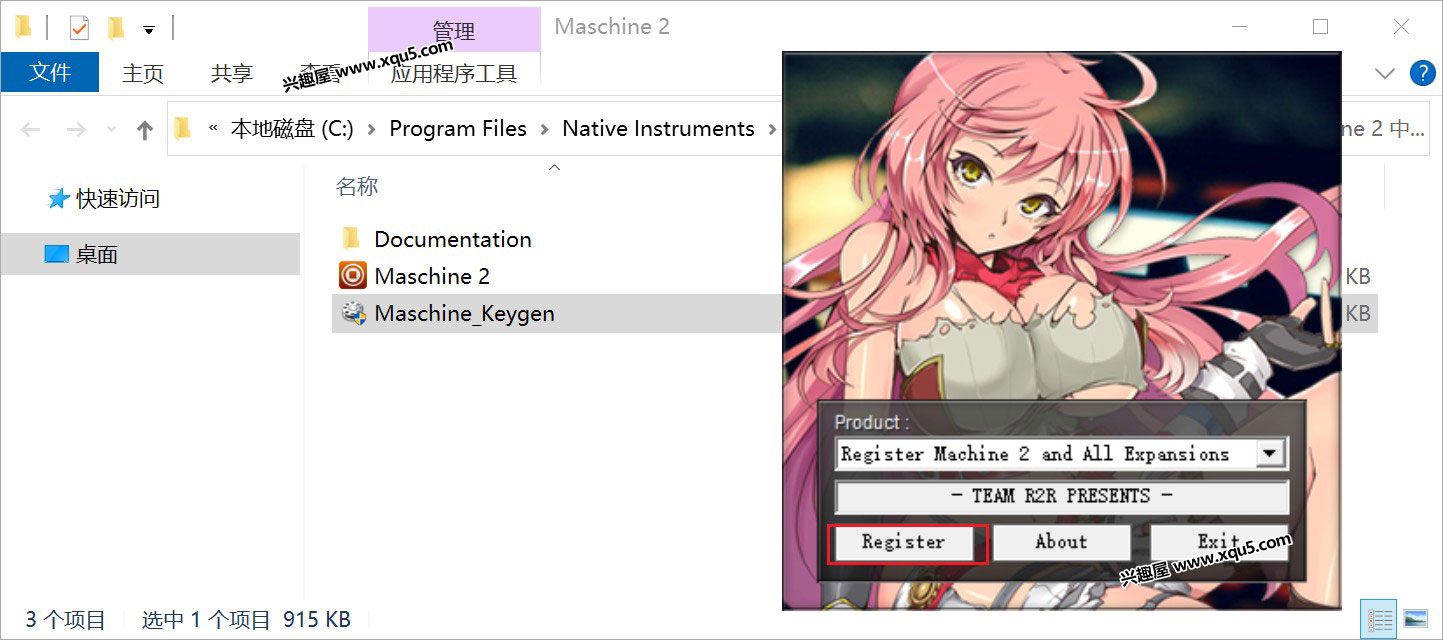Click the address bar folder icon
1443x640 pixels.
(182, 129)
